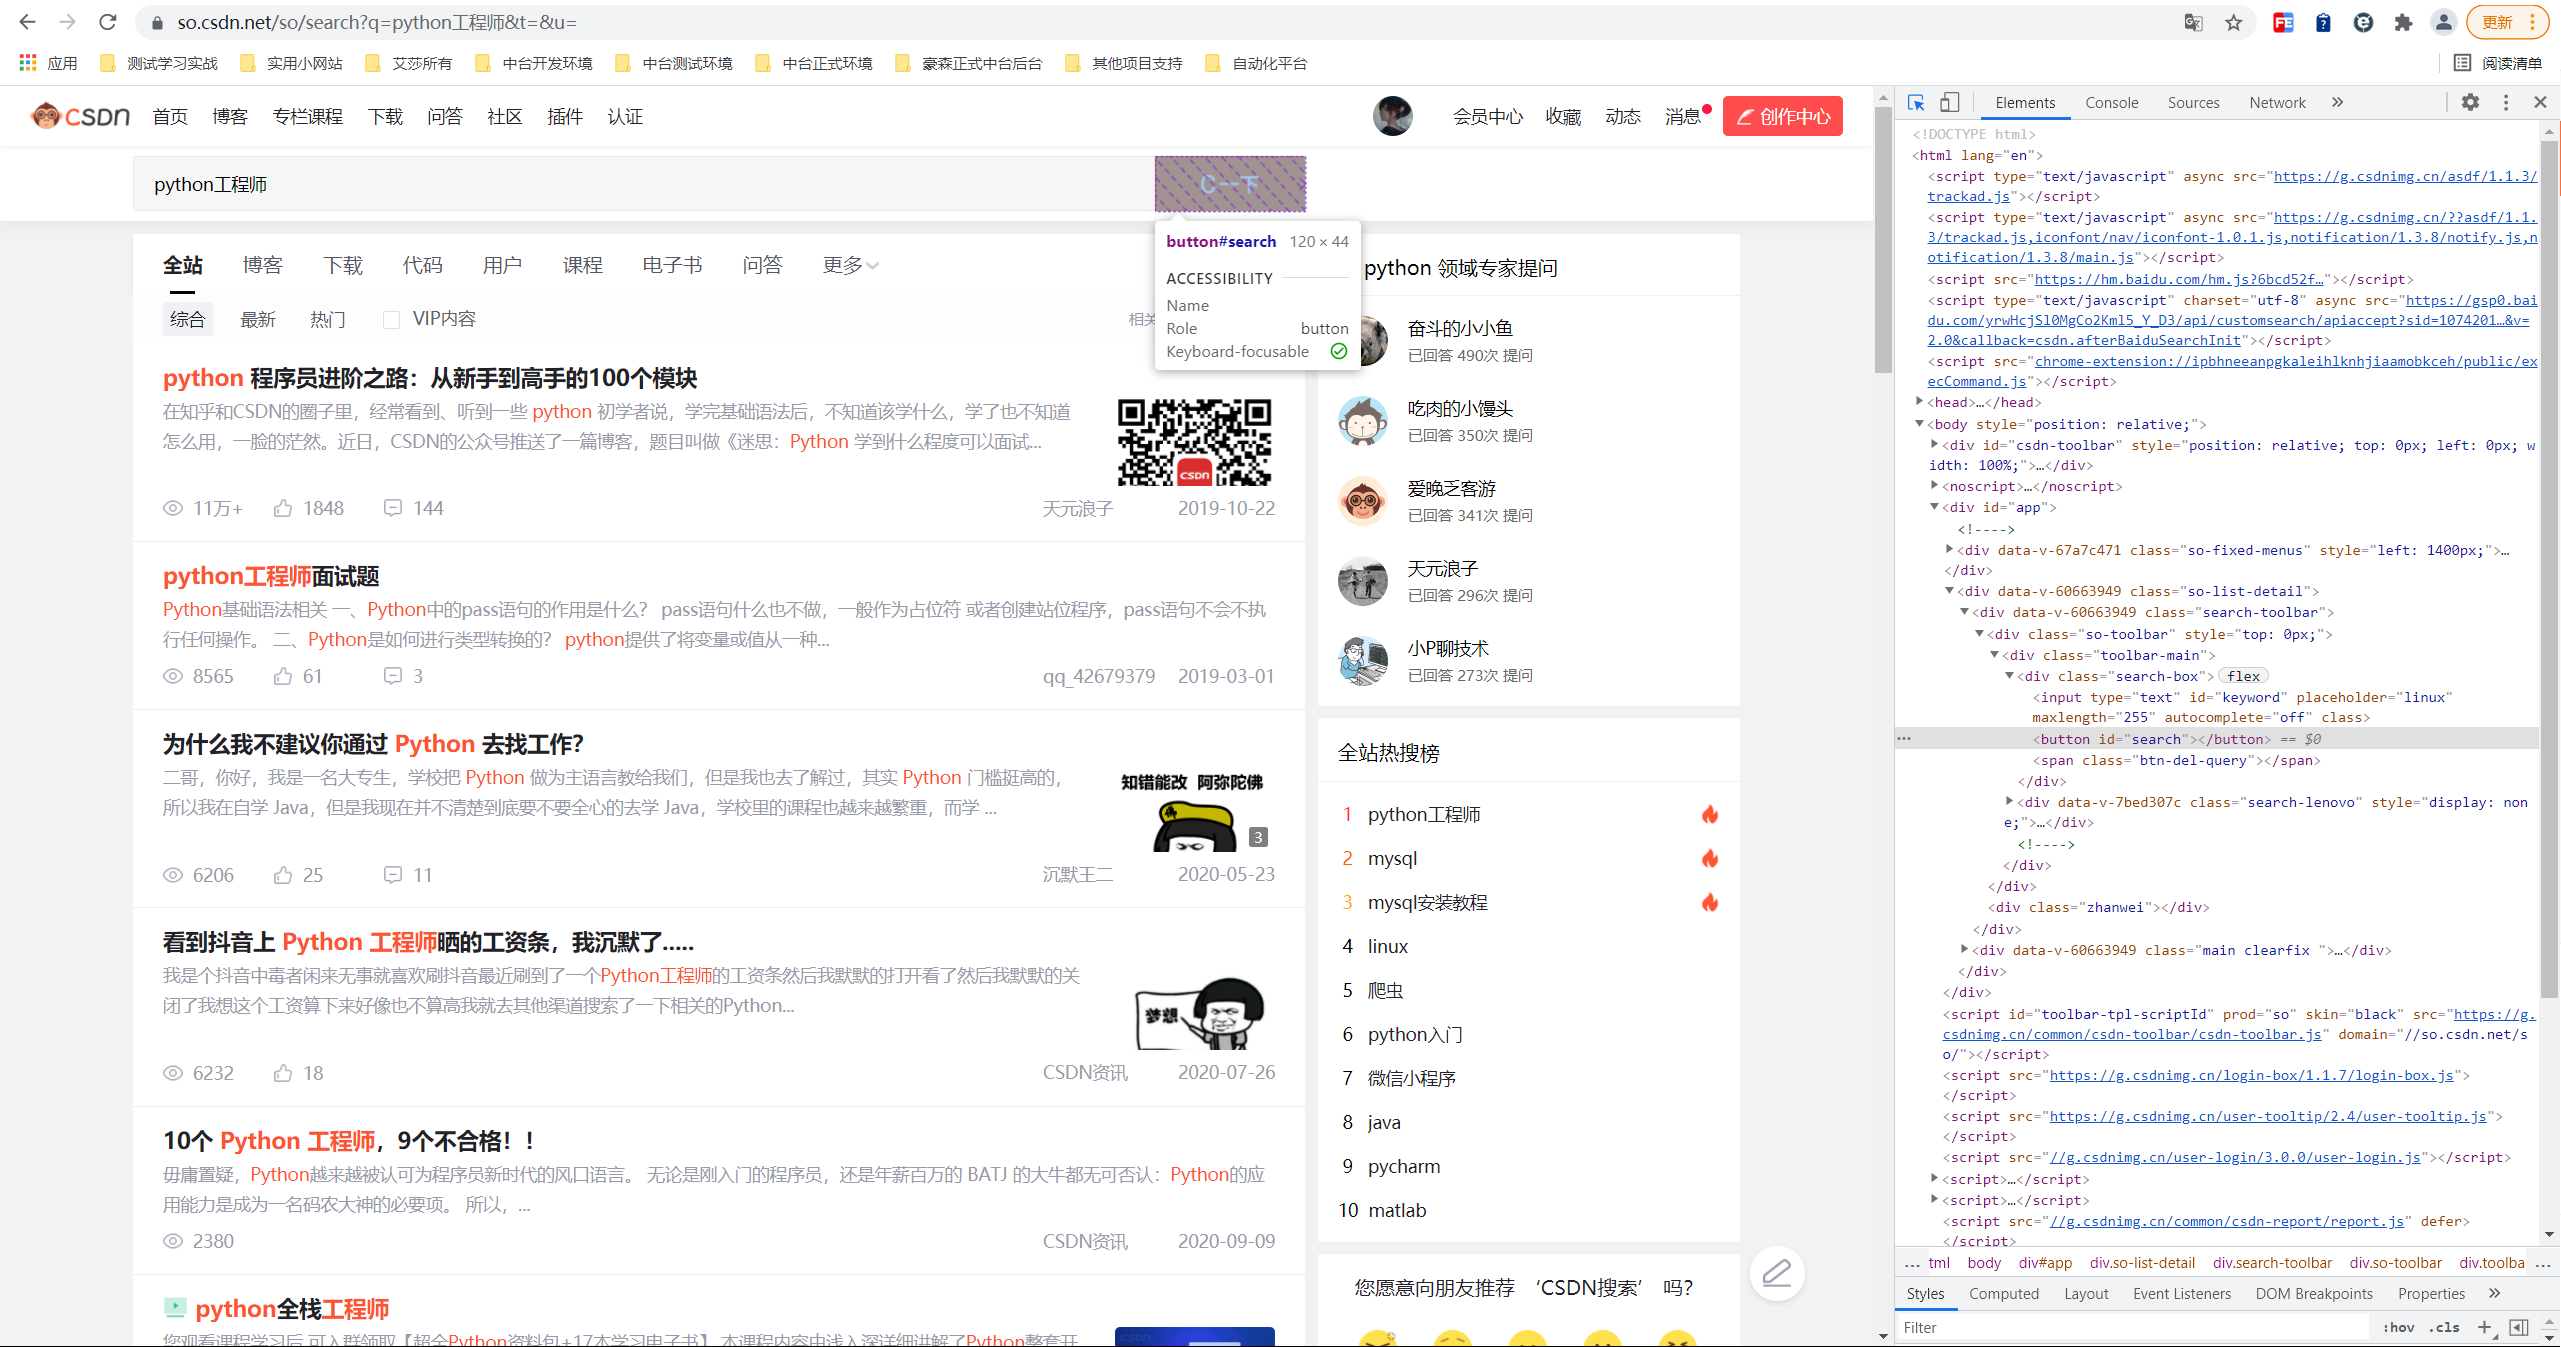Open the browser extensions puzzle icon
The width and height of the screenshot is (2561, 1347).
(x=2403, y=22)
